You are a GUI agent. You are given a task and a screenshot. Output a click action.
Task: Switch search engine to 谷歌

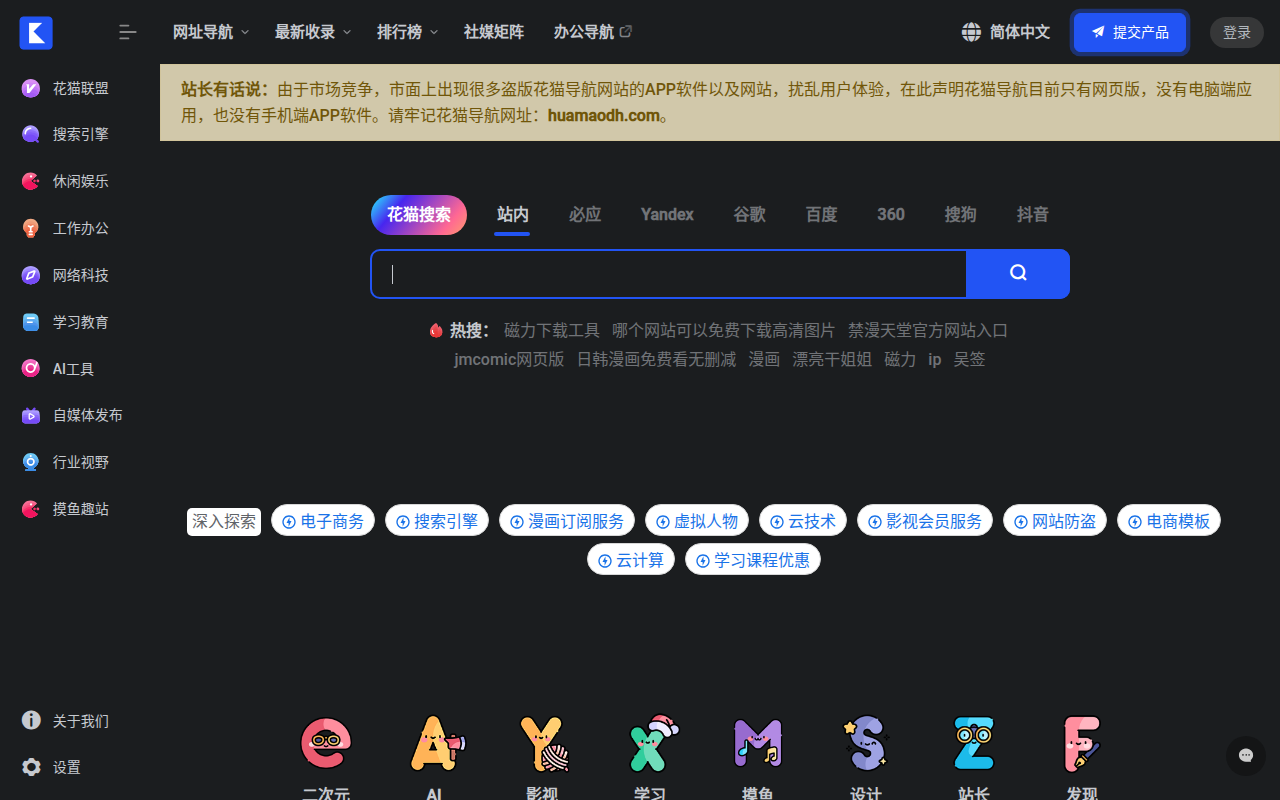748,214
